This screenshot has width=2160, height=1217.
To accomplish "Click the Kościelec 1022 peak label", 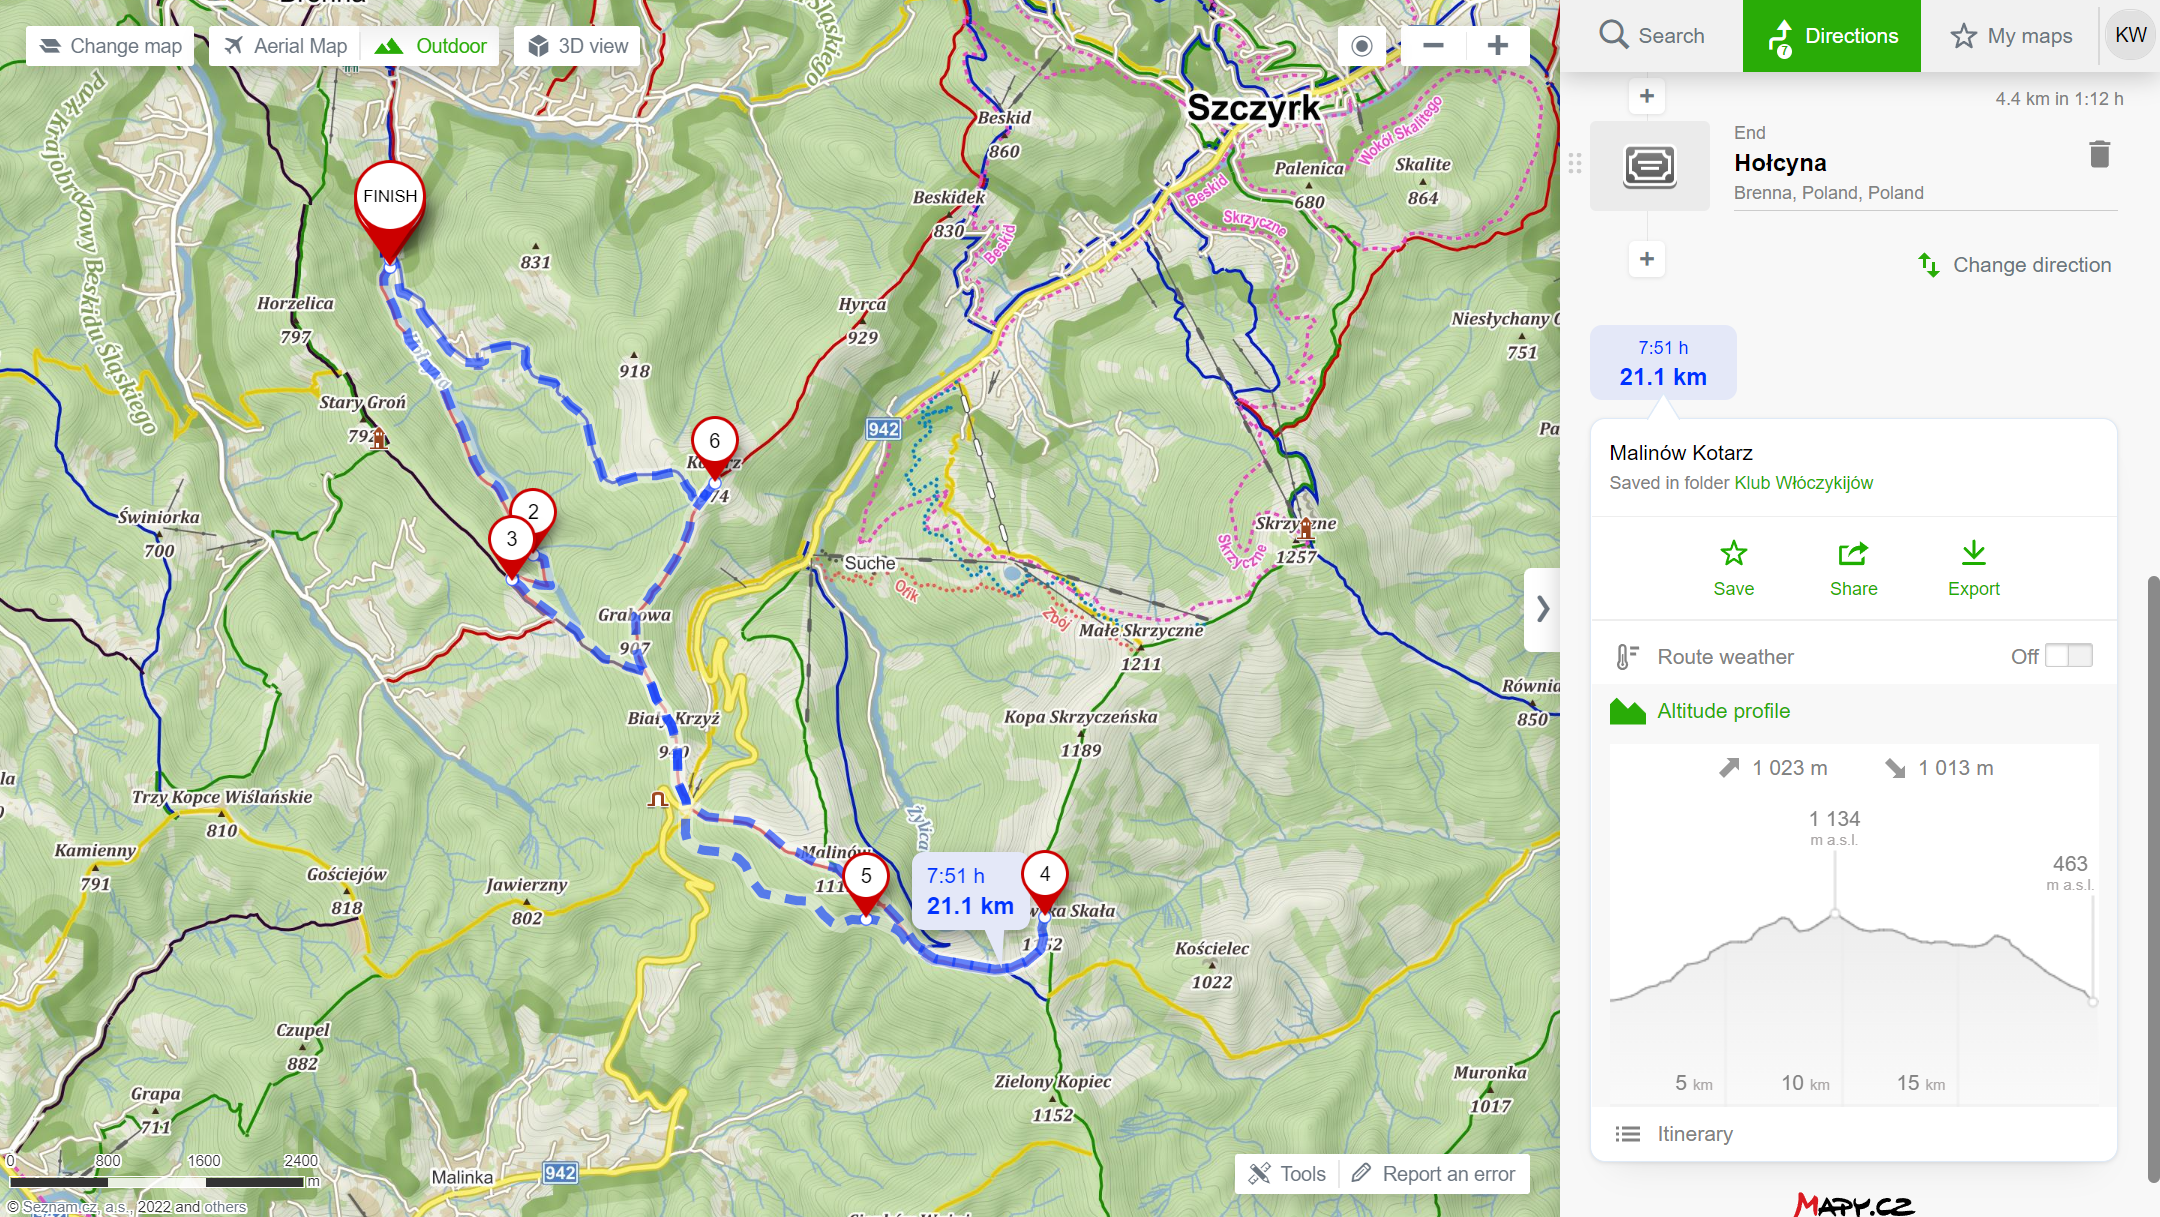I will pyautogui.click(x=1212, y=965).
